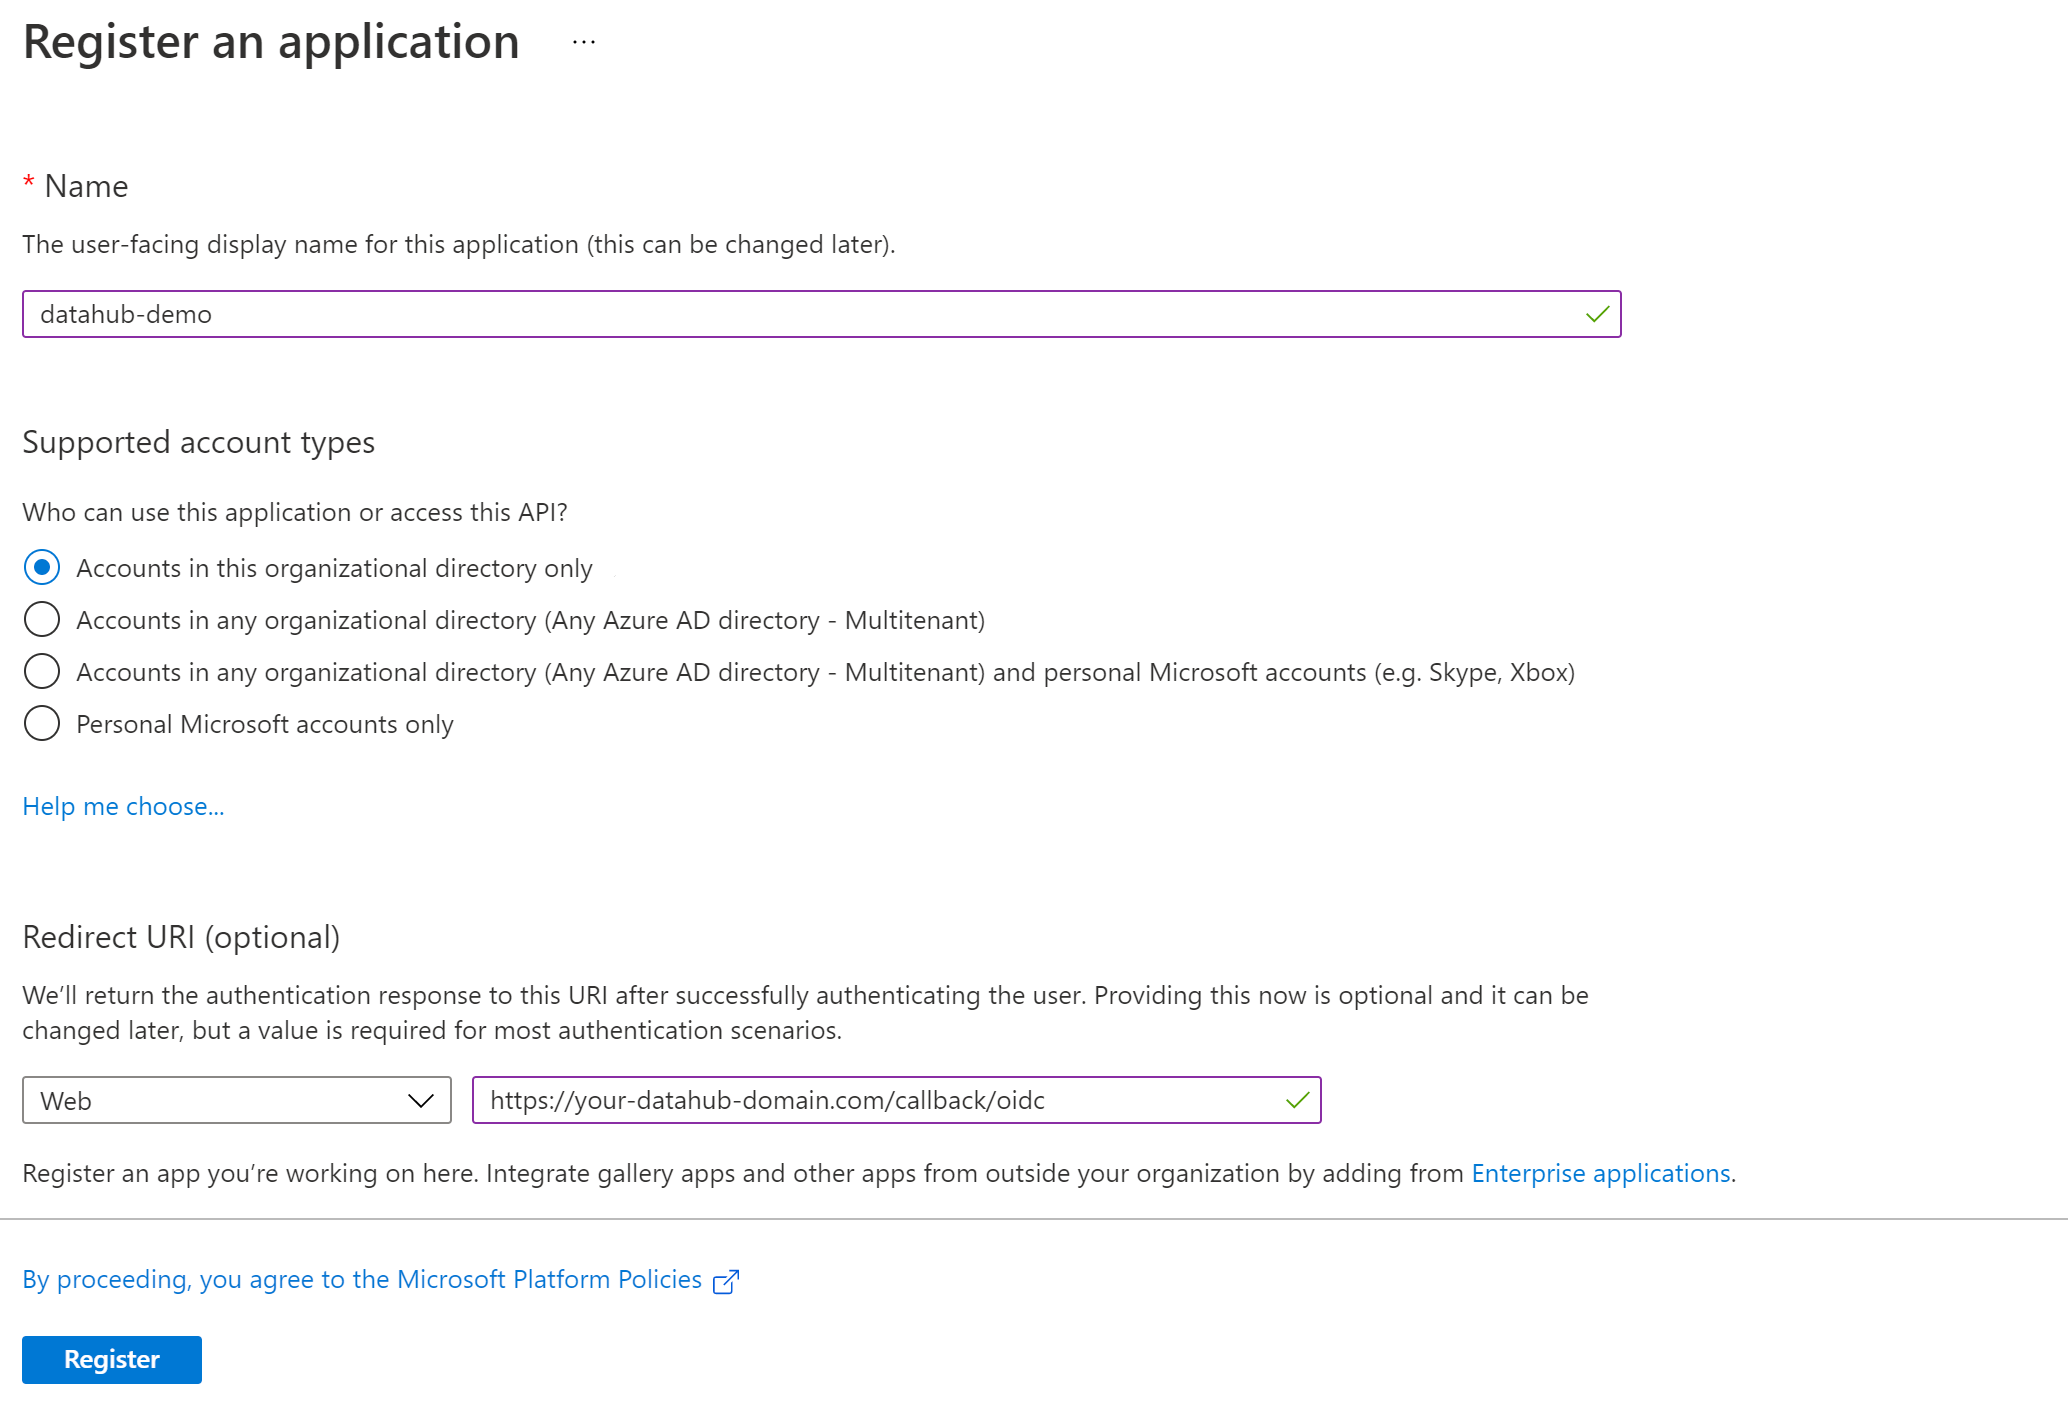
Task: Click the Register button
Action: pyautogui.click(x=111, y=1359)
